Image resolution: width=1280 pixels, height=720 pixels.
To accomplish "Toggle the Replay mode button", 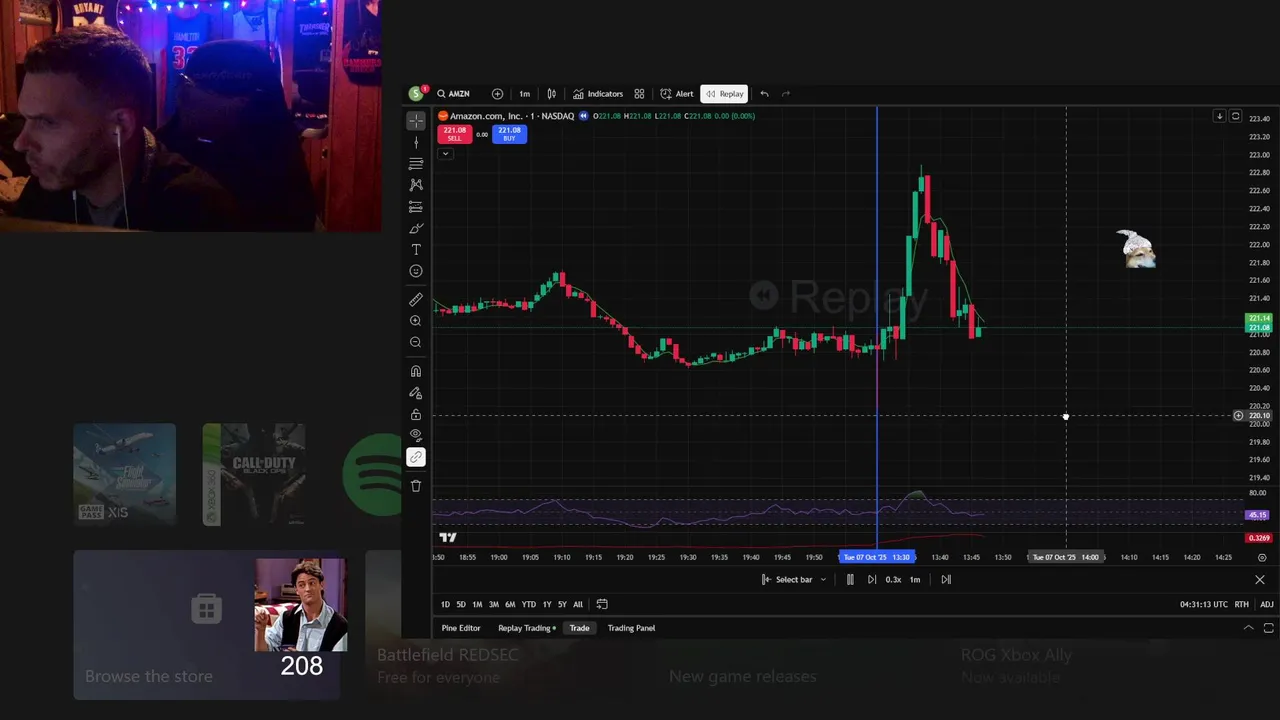I will click(725, 94).
